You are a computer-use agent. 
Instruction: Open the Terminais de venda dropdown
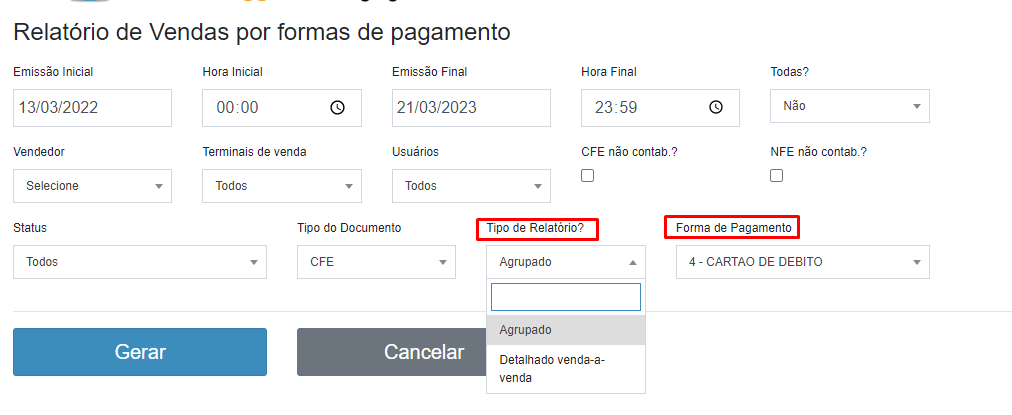281,186
